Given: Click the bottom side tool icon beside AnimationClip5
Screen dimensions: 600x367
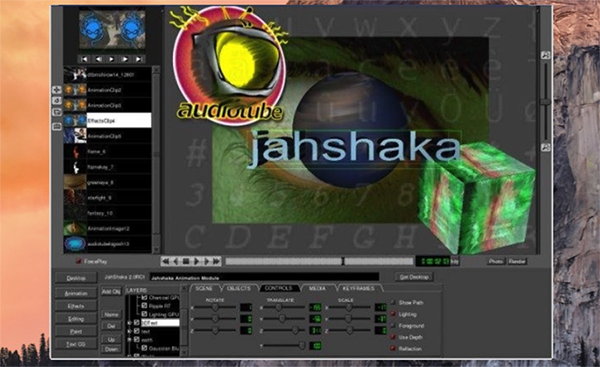Looking at the screenshot, I should (57, 126).
